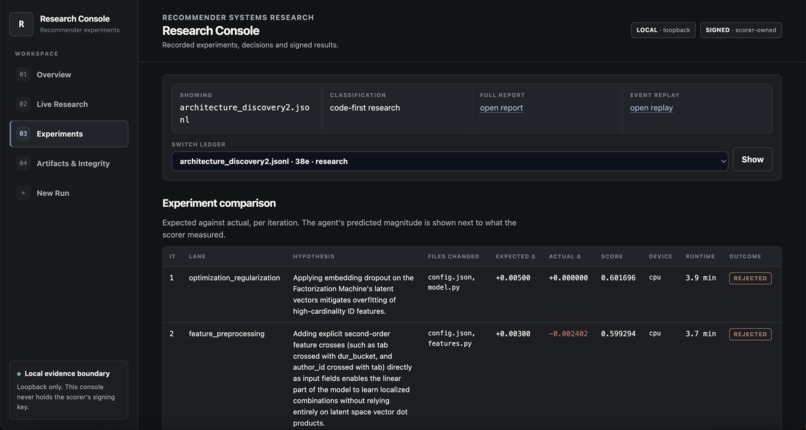The width and height of the screenshot is (806, 430).
Task: Click the runtime 3.9 min
Action: [701, 278]
